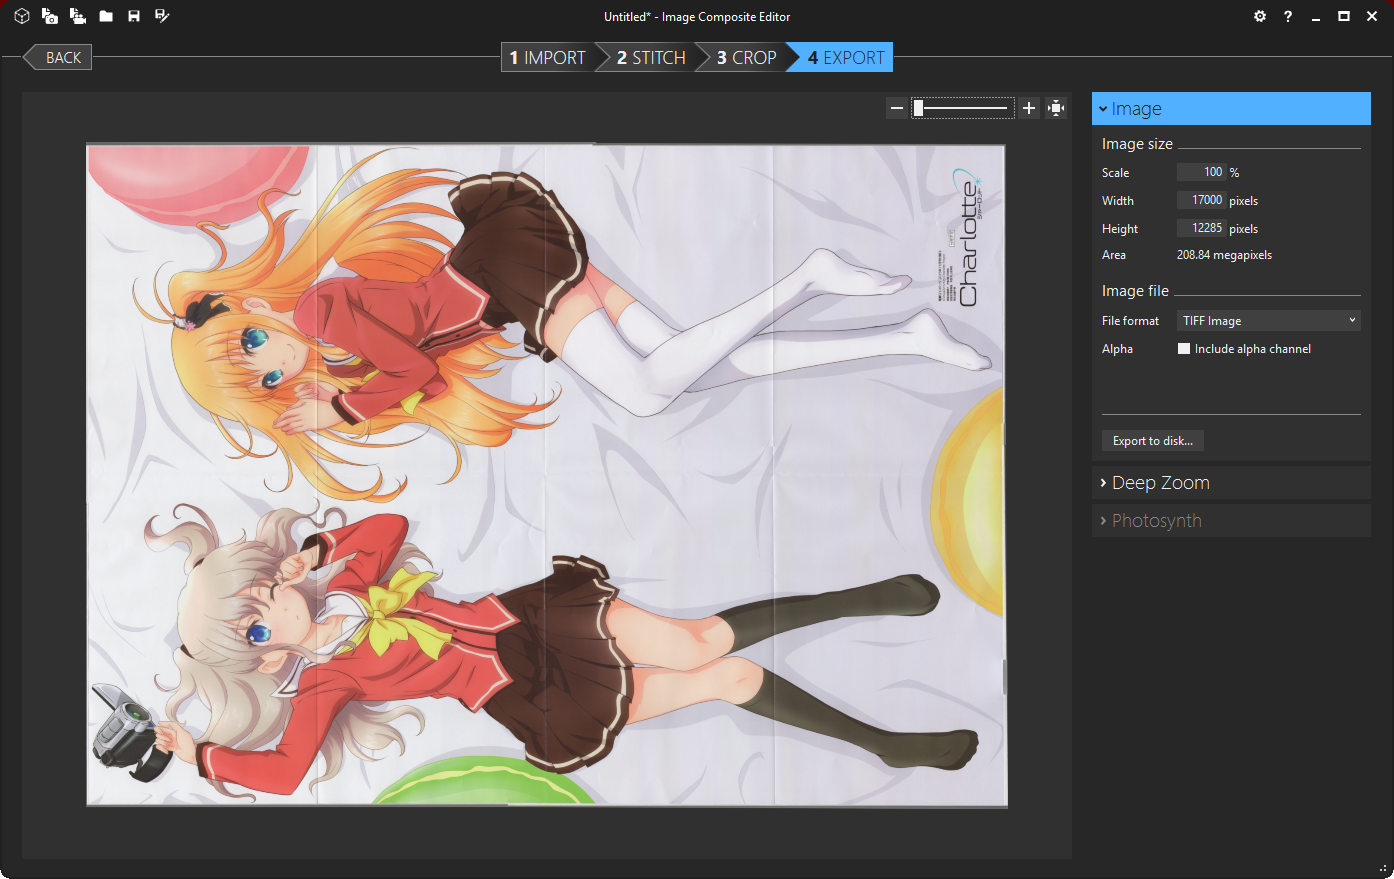Switch to the 2 STITCH step
The width and height of the screenshot is (1394, 879).
point(650,57)
